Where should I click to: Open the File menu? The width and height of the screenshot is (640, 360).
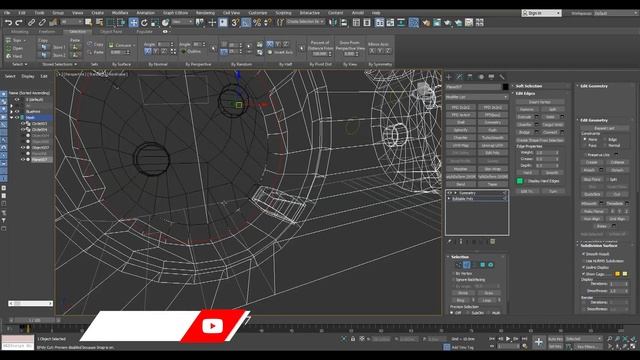click(7, 13)
